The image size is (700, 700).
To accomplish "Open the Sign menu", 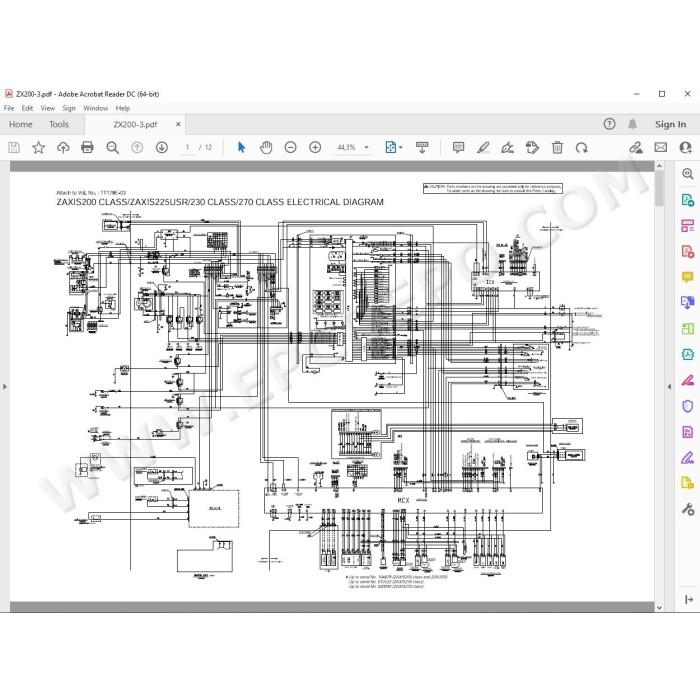I will 69,108.
